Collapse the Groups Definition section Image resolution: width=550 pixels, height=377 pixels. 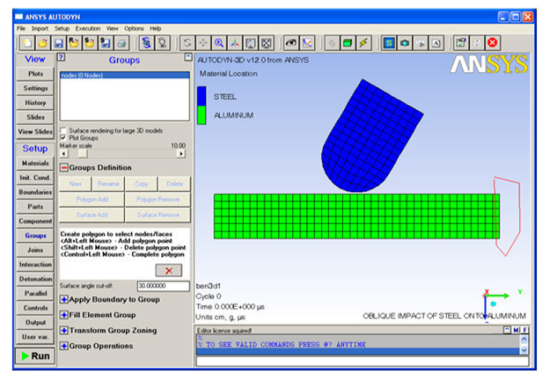click(x=64, y=168)
